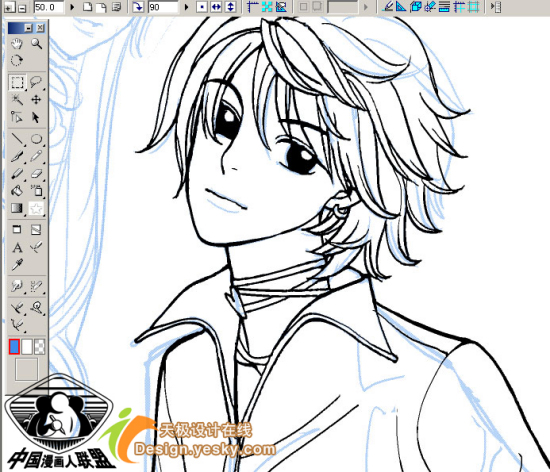This screenshot has width=550, height=472.
Task: Select the Move Layer tool
Action: [x=36, y=100]
